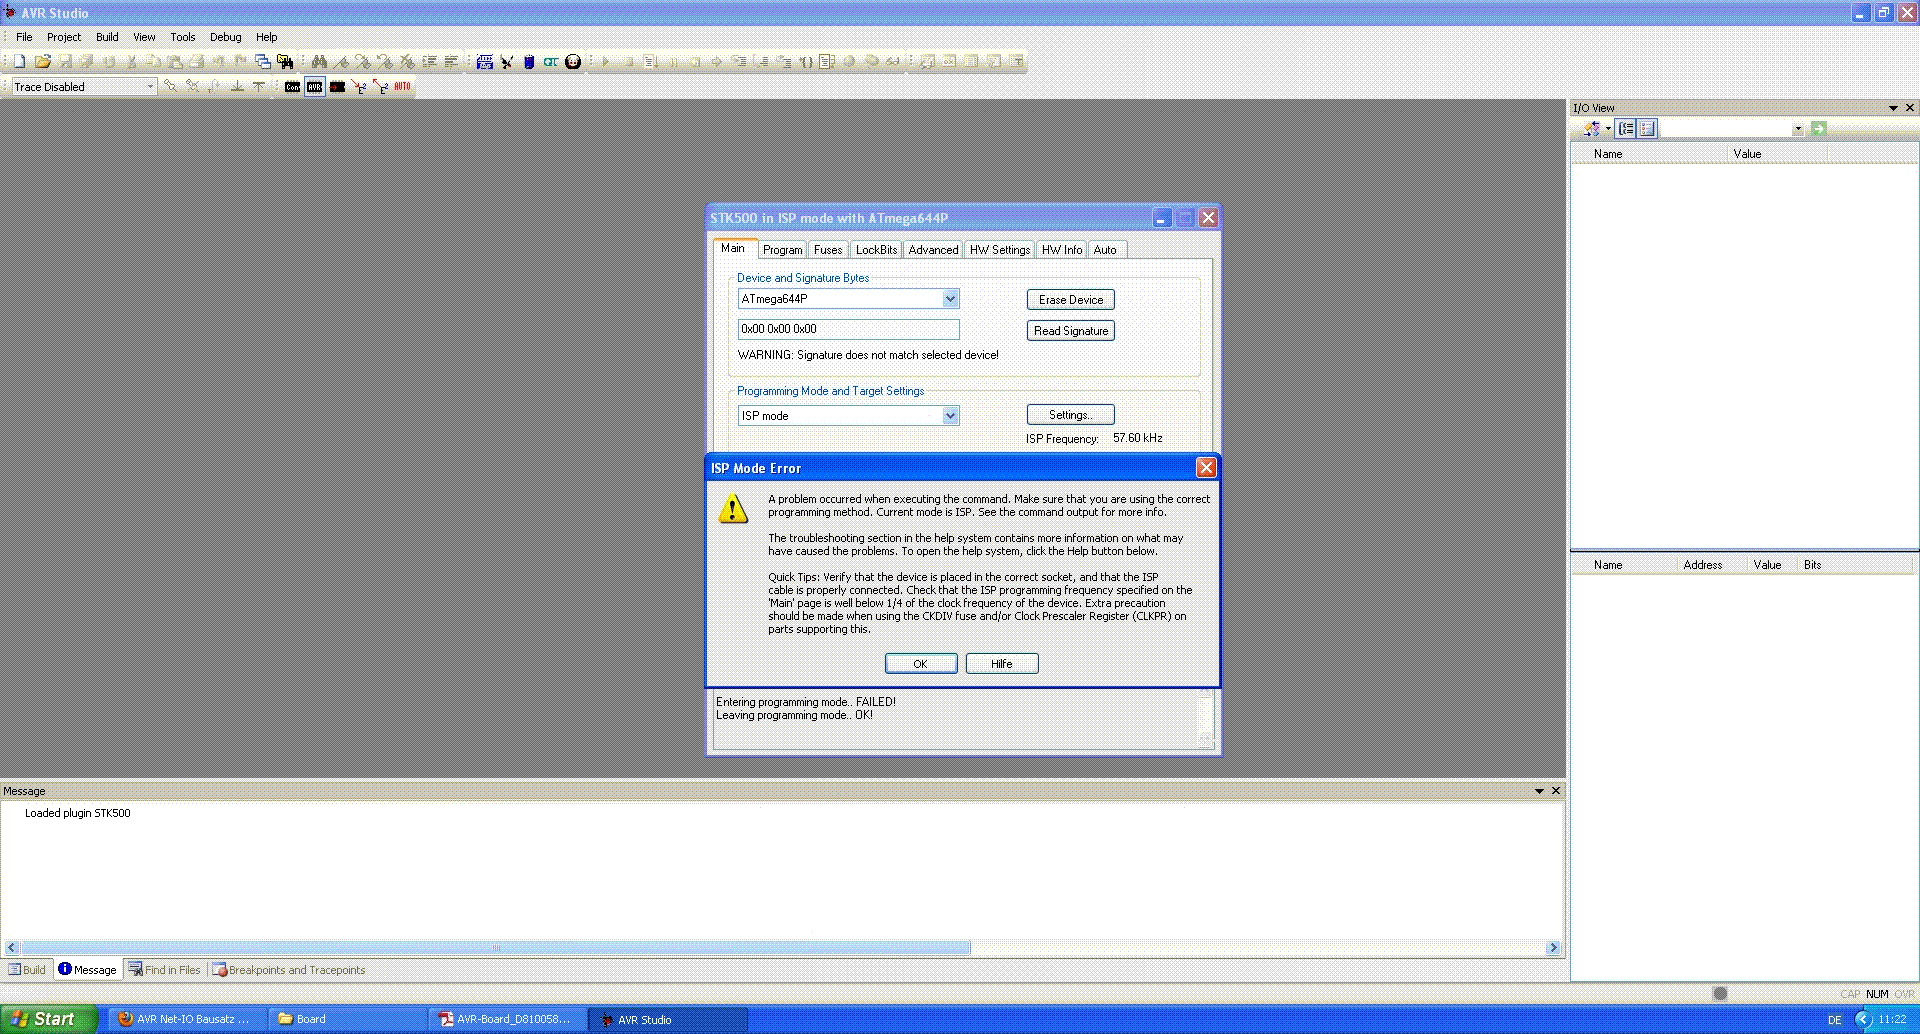Click the AVR programmer dialog icon
The width and height of the screenshot is (1920, 1034).
[x=315, y=87]
